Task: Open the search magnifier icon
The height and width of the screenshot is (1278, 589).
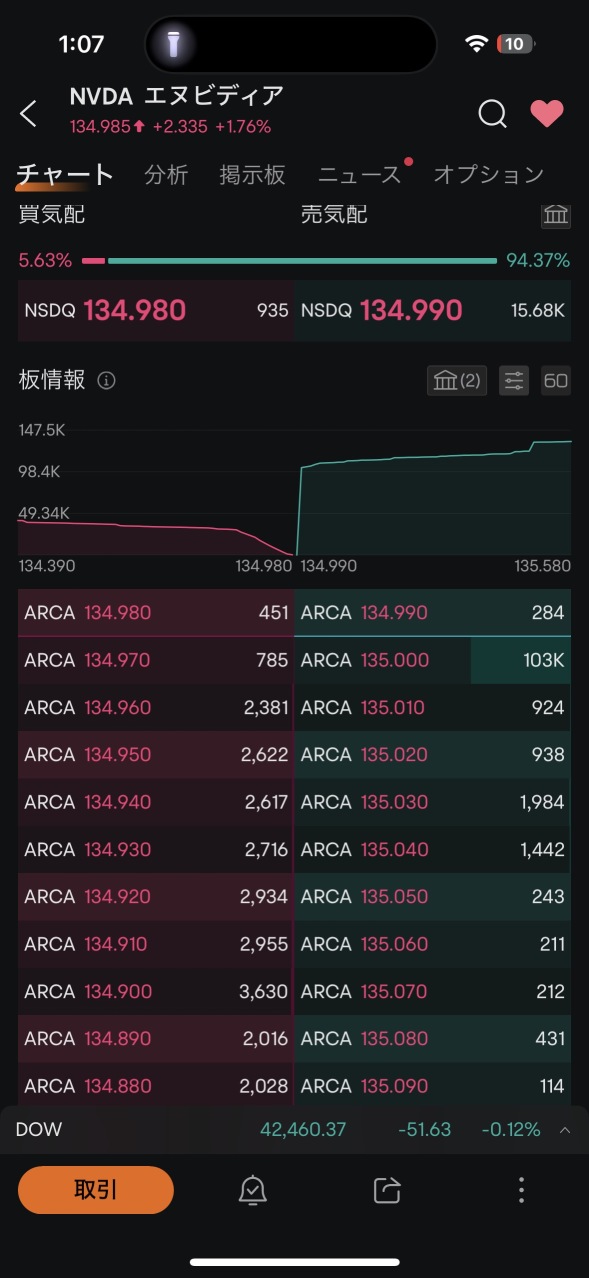Action: [x=492, y=114]
